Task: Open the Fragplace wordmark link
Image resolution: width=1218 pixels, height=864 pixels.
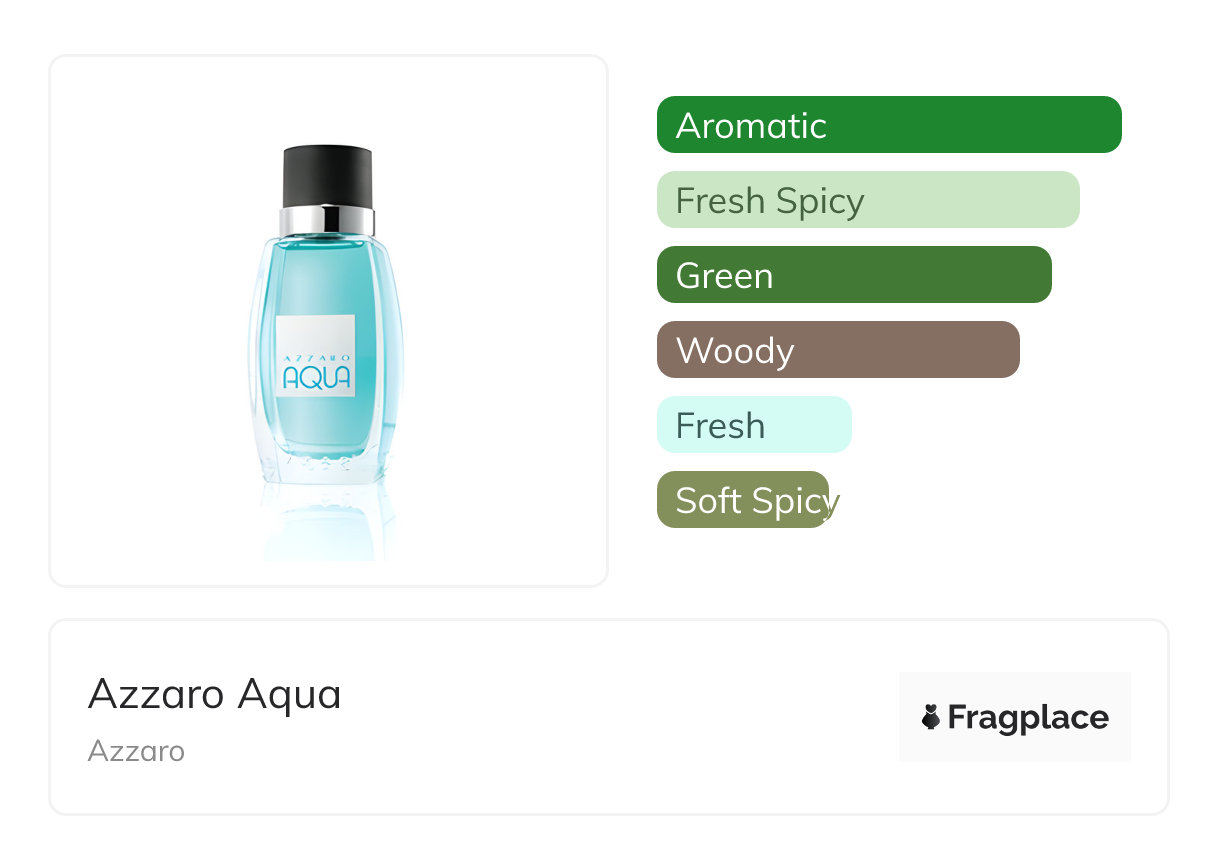Action: point(1028,718)
